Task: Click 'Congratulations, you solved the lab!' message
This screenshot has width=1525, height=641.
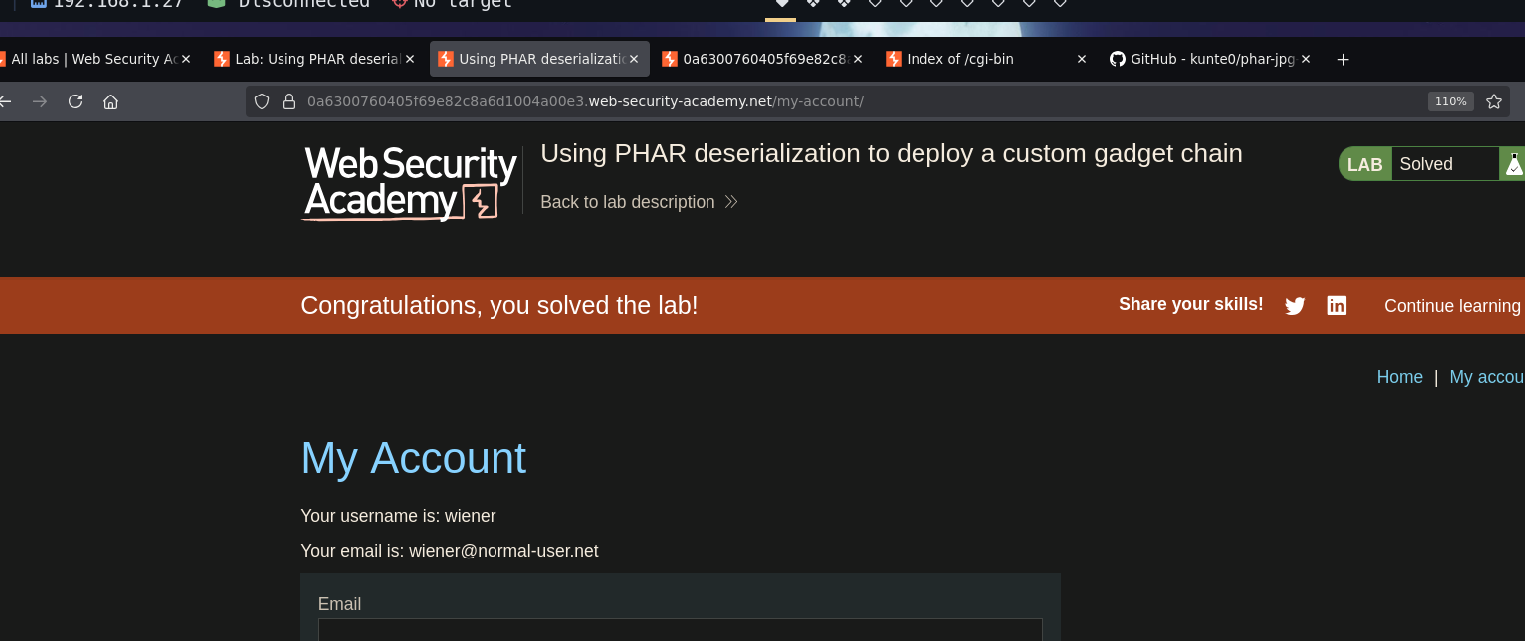Action: tap(499, 305)
